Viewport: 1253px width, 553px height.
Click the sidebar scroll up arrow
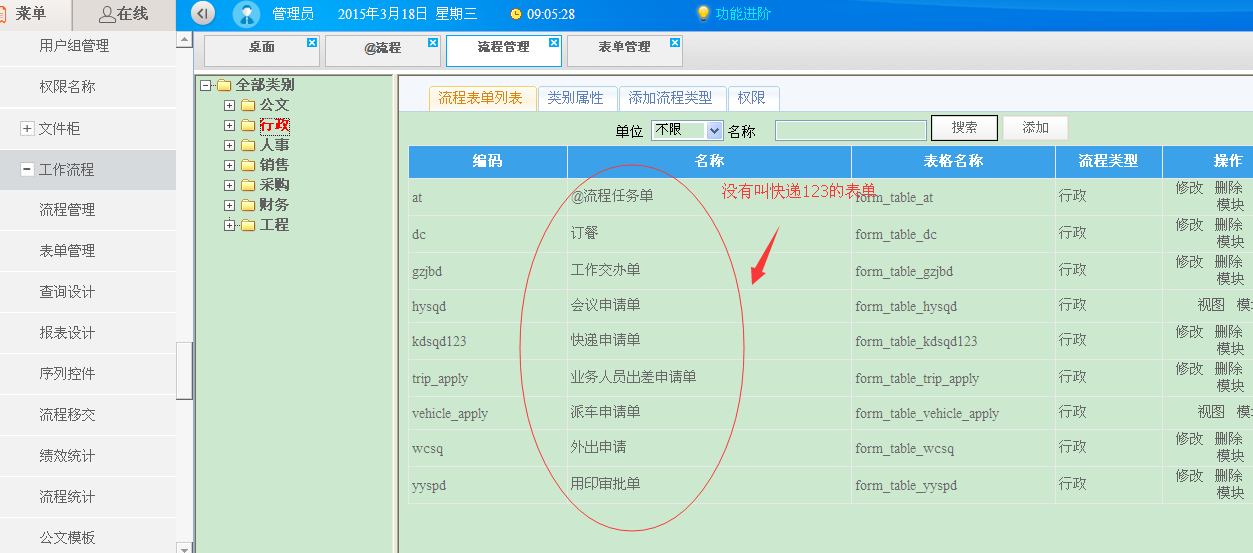(184, 40)
